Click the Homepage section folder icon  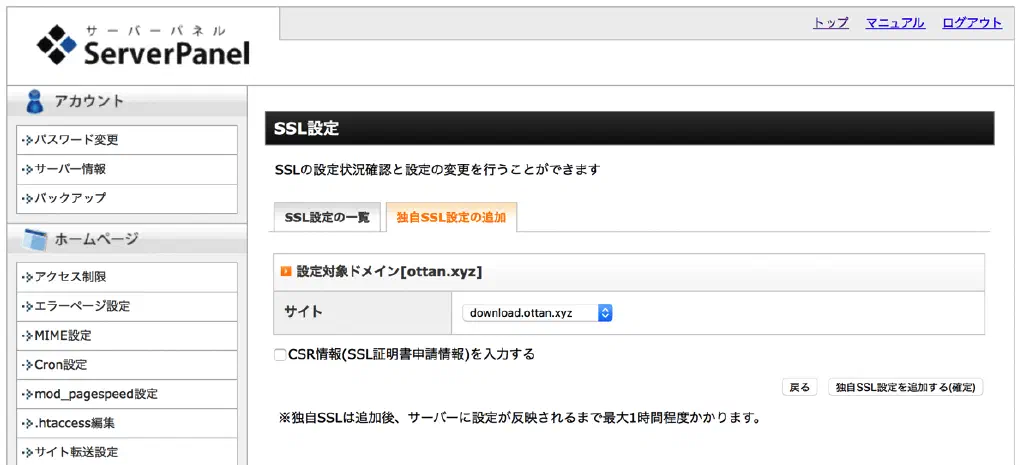[x=35, y=239]
